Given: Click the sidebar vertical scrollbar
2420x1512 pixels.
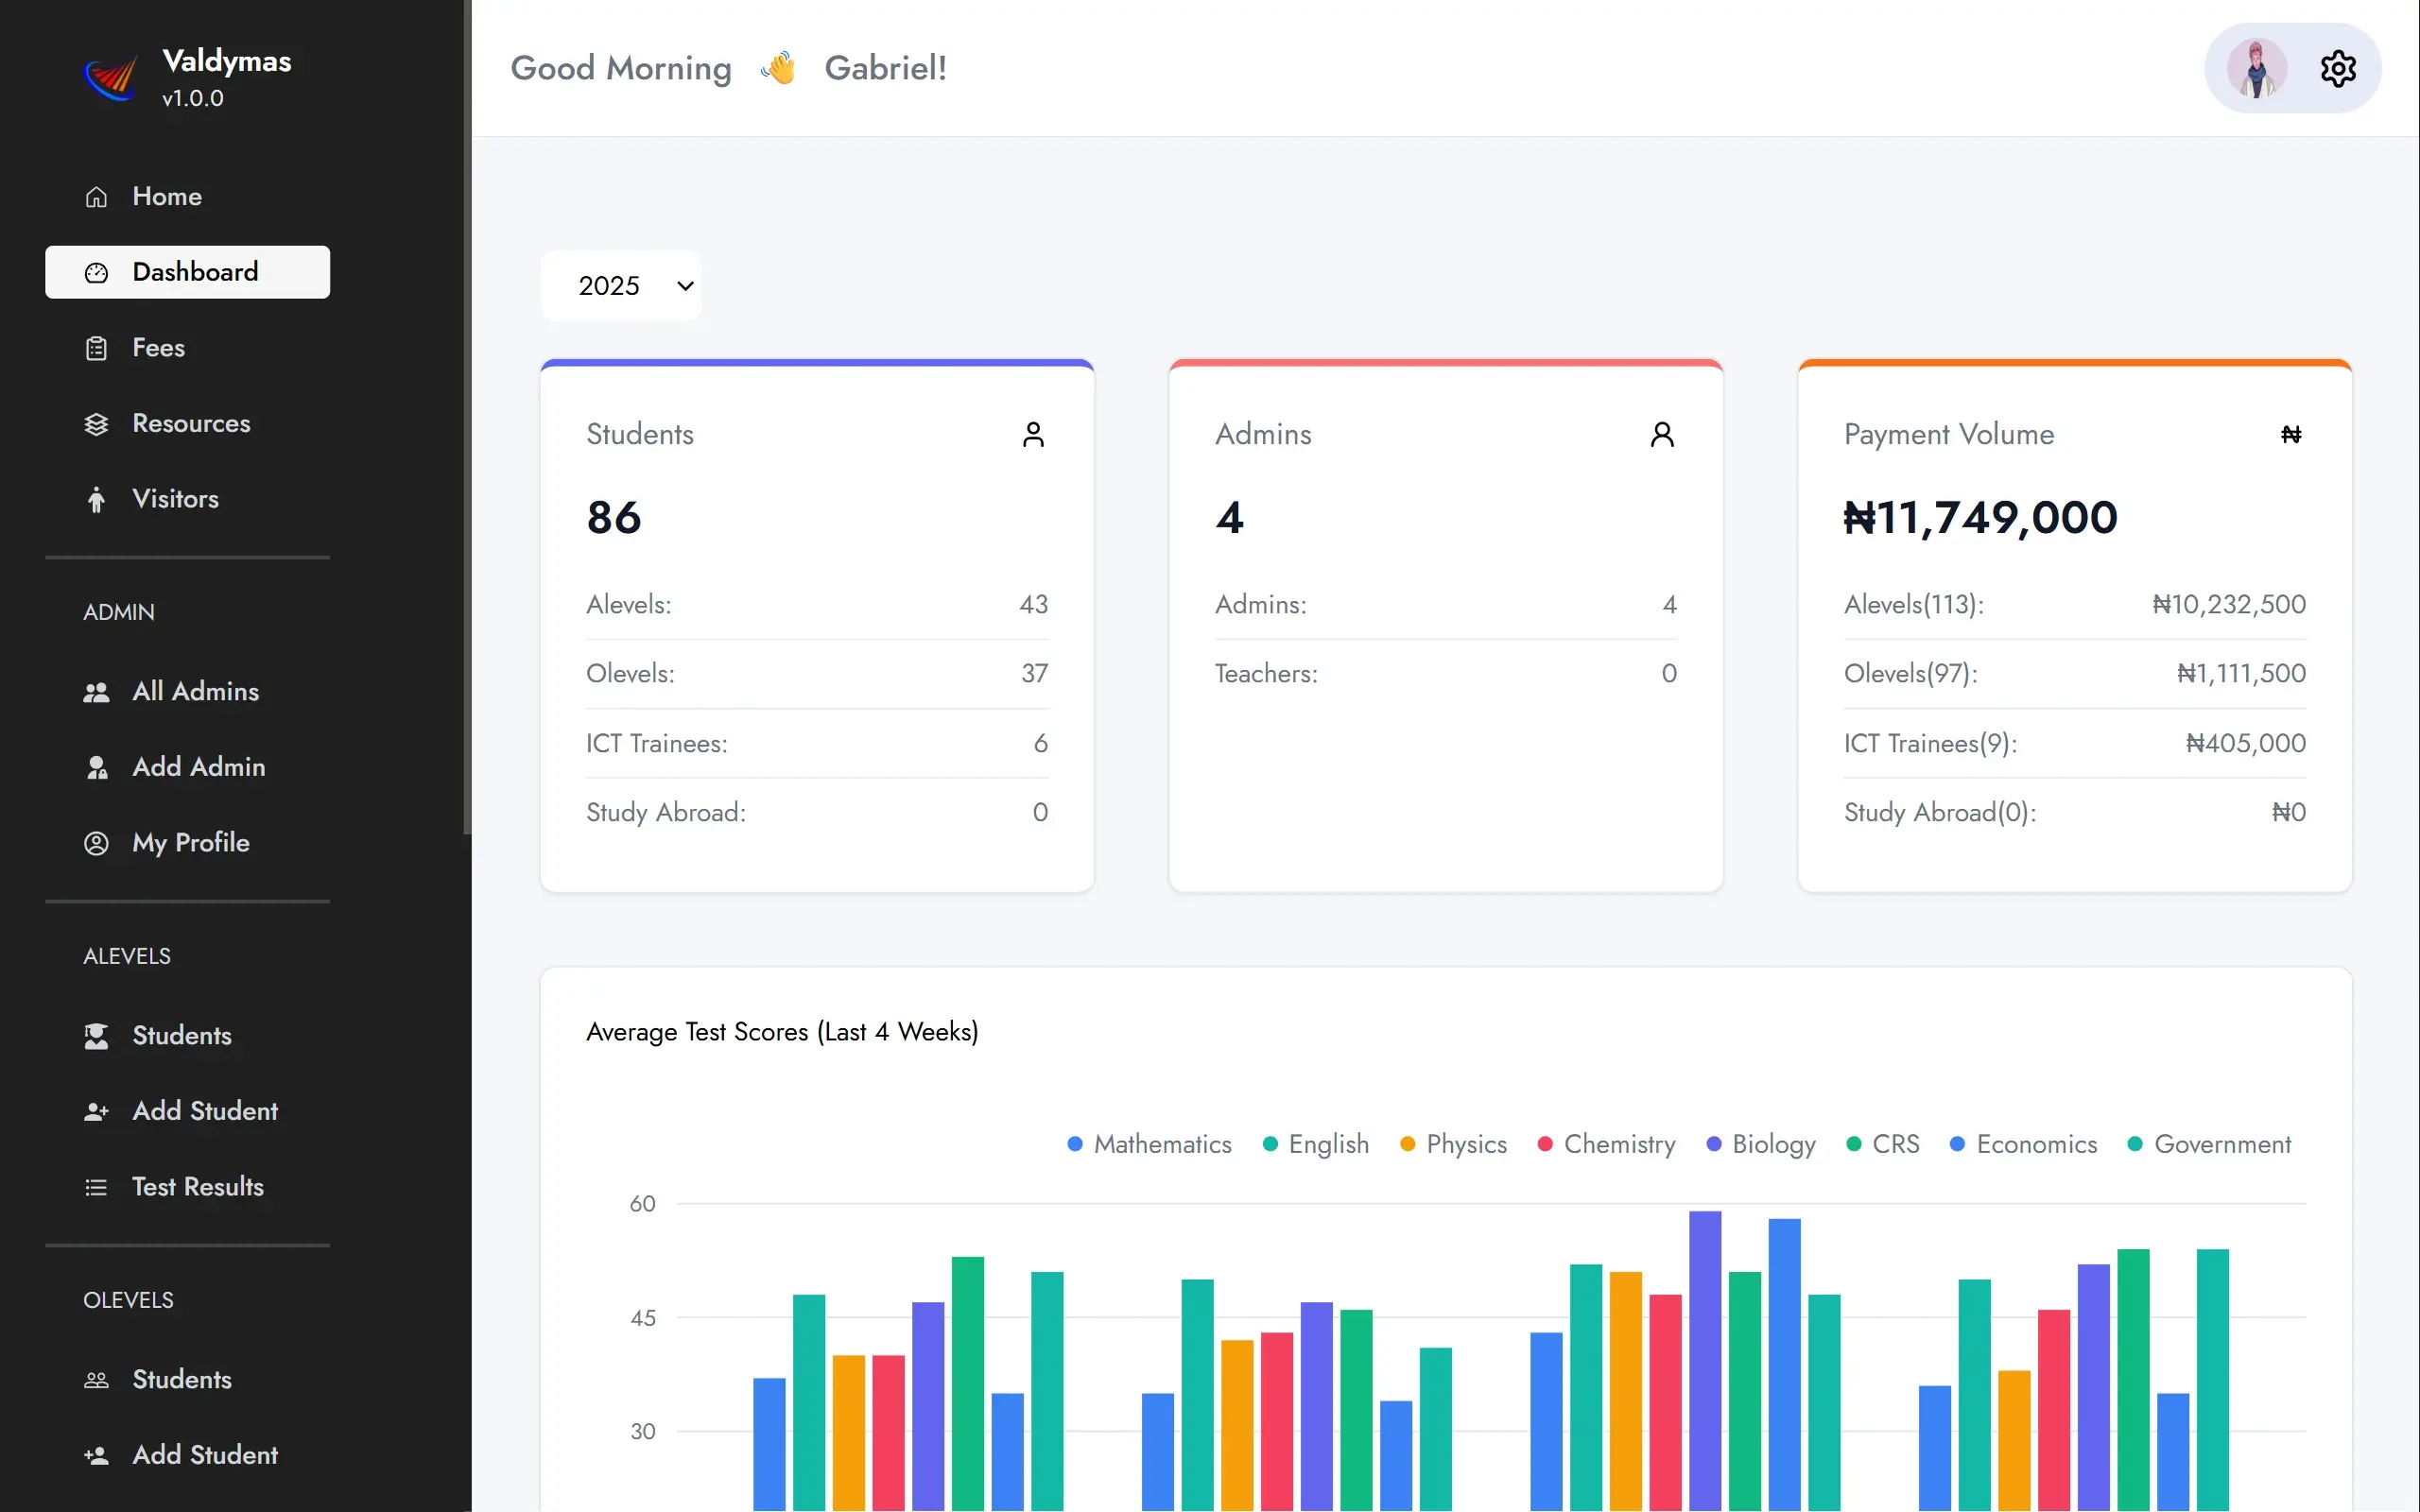Looking at the screenshot, I should (466, 417).
